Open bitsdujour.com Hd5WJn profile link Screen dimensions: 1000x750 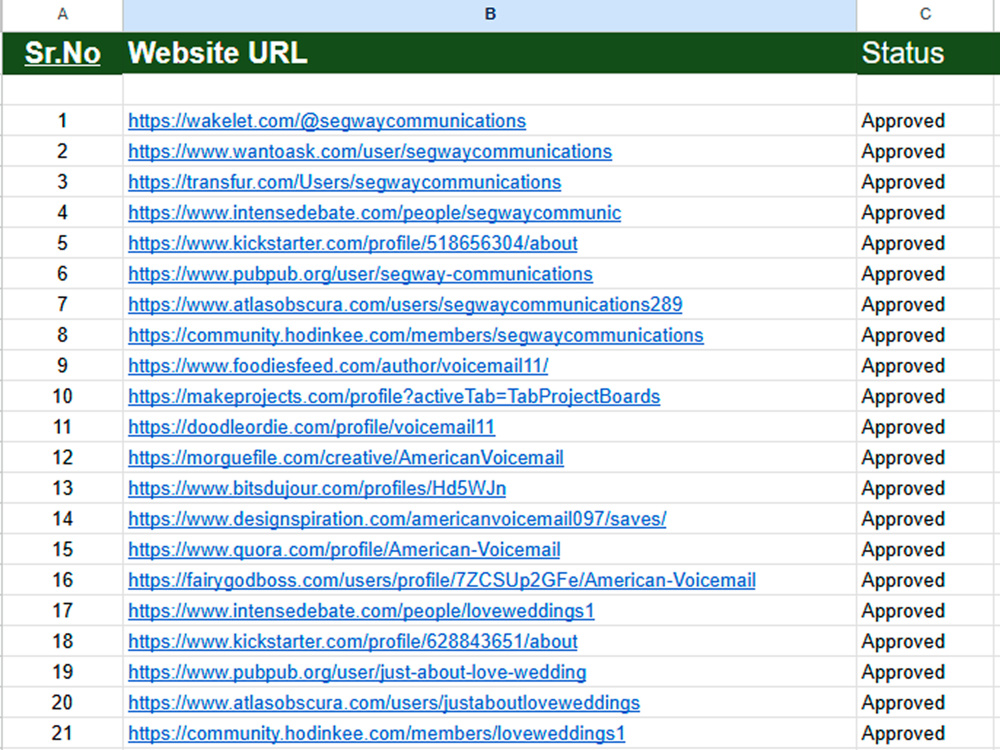(317, 488)
